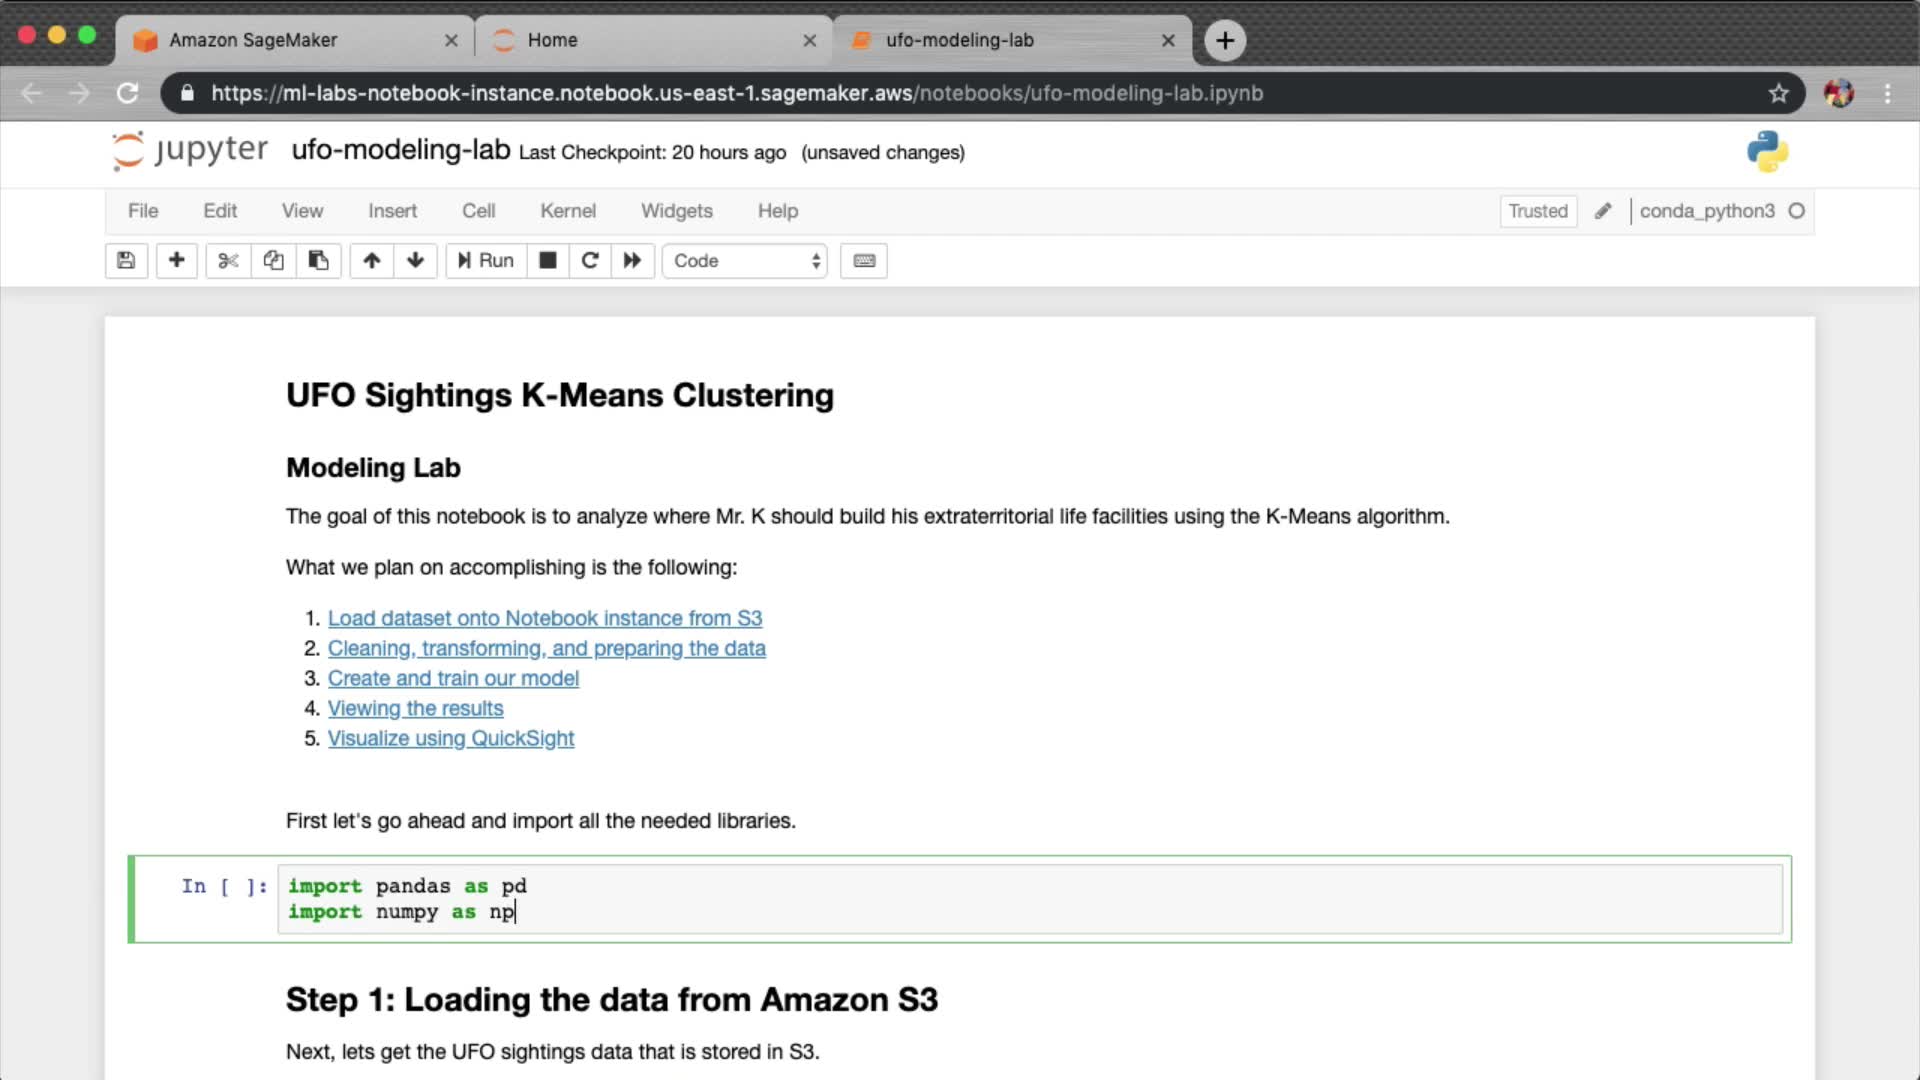Click the Visualize using QuickSight link
Image resolution: width=1920 pixels, height=1080 pixels.
coord(450,738)
